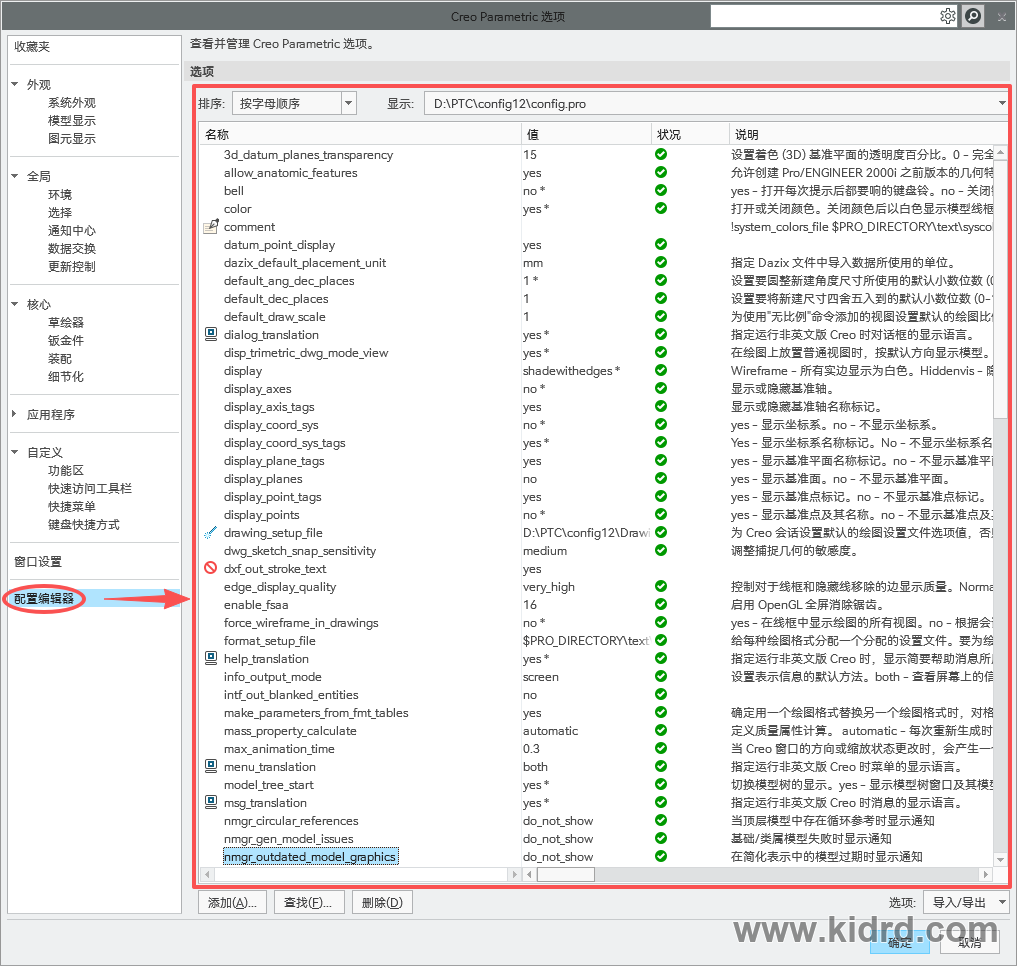Open the 导入/导出 options dropdown
This screenshot has height=966, width=1017.
pyautogui.click(x=1003, y=902)
